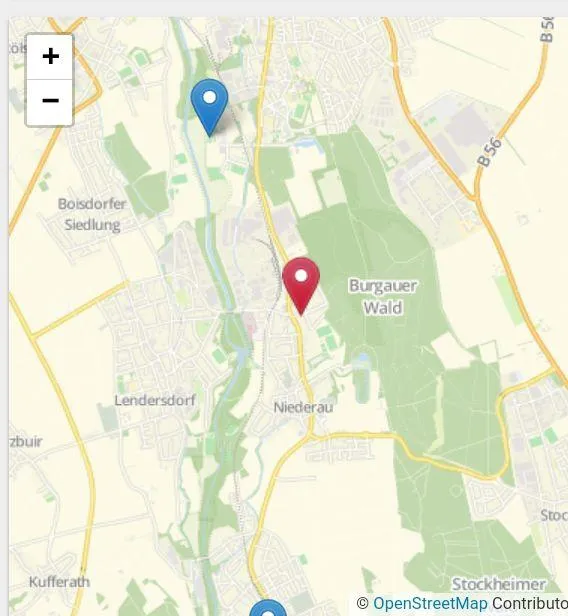
Task: Click the grey industrial area near B 56
Action: click(x=464, y=130)
